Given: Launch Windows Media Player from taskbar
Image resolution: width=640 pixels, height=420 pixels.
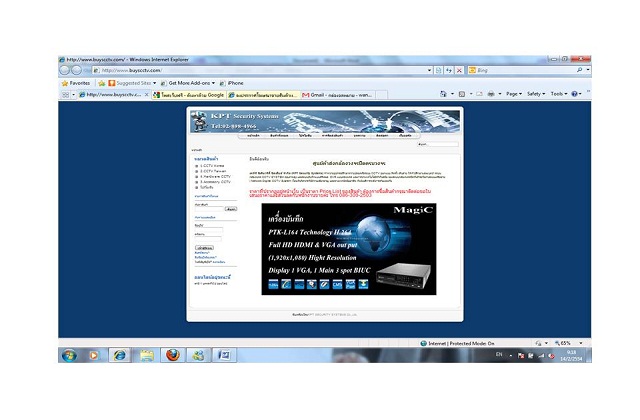Looking at the screenshot, I should 93,356.
